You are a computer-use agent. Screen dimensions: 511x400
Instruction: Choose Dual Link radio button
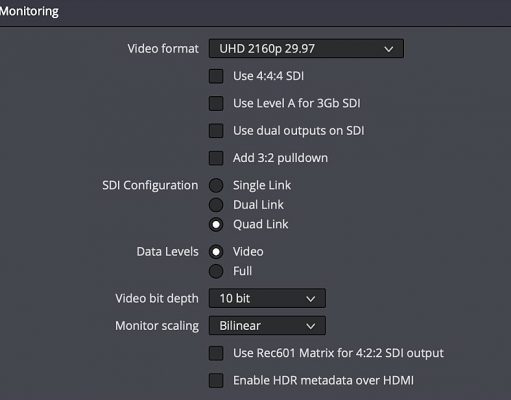click(x=216, y=205)
